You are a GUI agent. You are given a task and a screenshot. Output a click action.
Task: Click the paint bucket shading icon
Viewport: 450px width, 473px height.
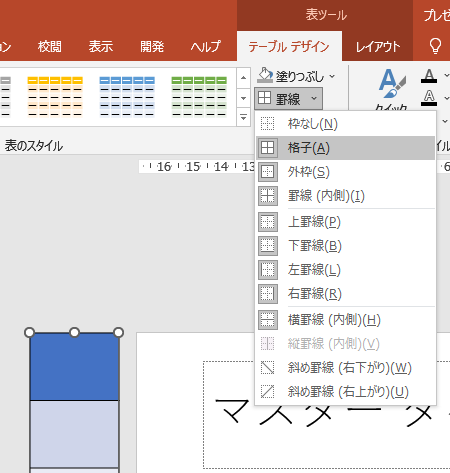(x=265, y=75)
